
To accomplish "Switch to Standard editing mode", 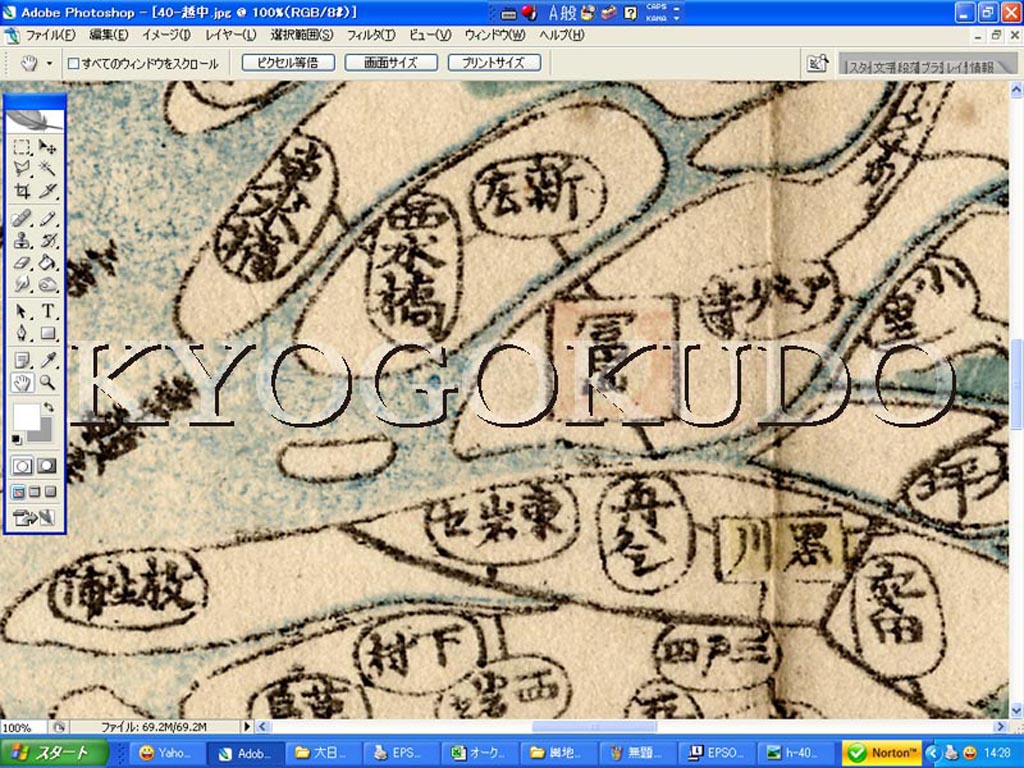I will [x=22, y=466].
